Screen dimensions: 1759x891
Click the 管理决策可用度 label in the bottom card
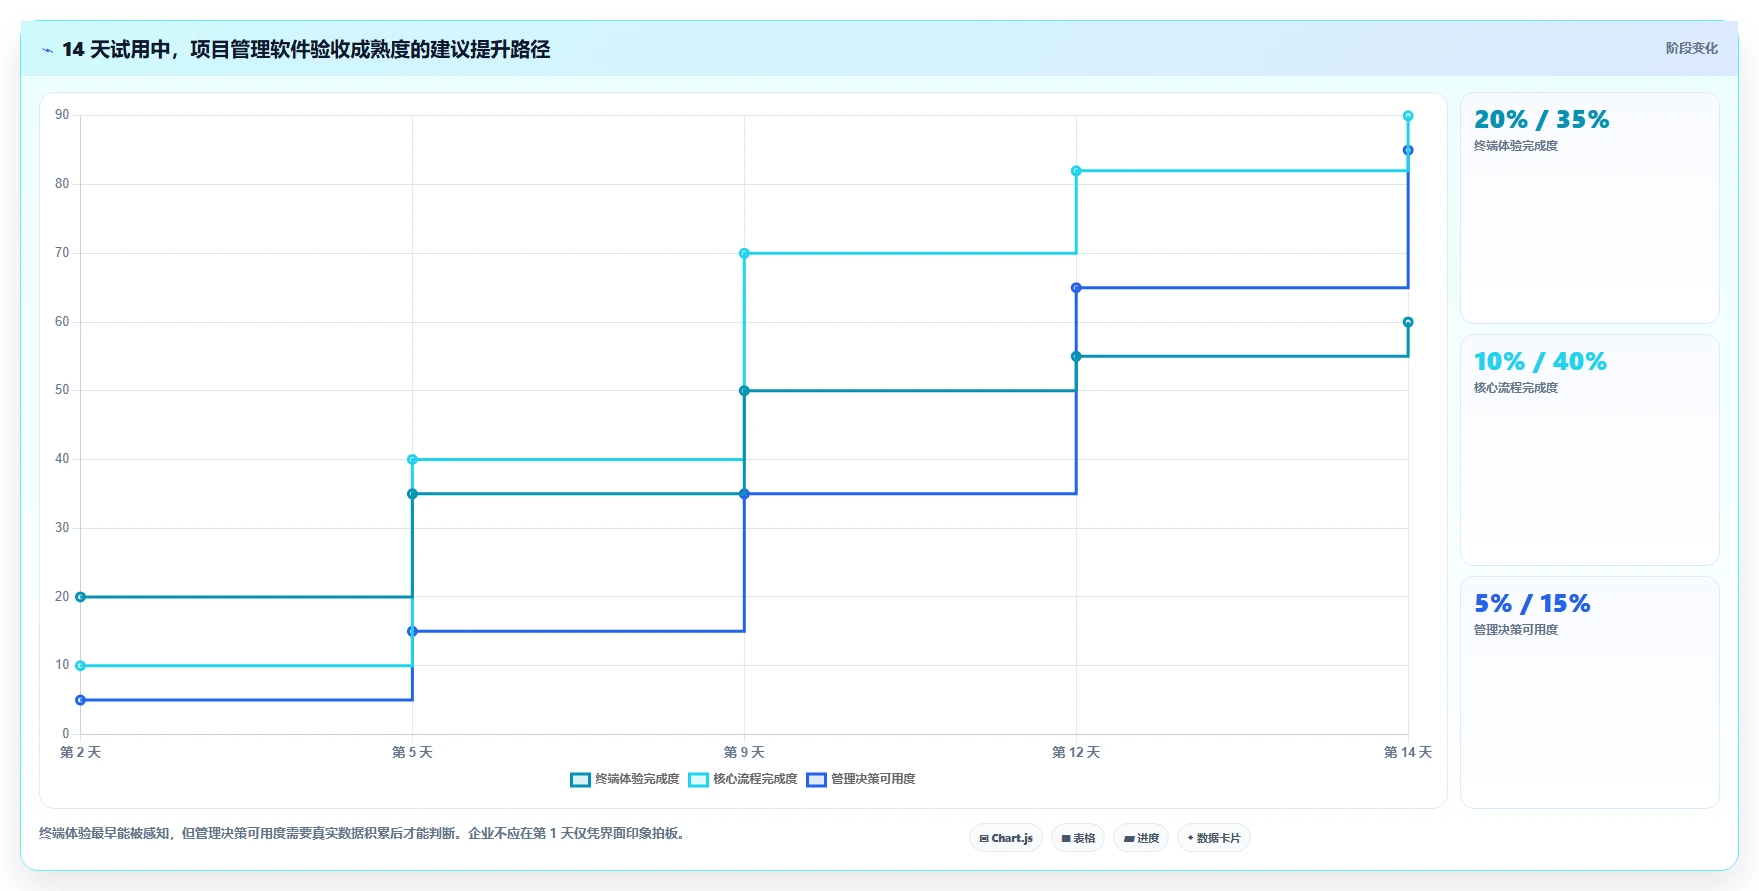(1516, 630)
